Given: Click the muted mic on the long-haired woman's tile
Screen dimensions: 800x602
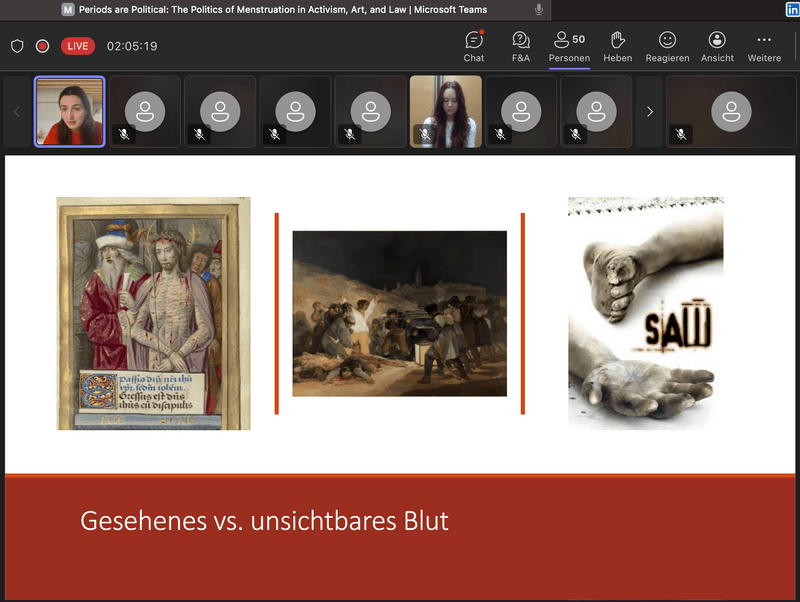Looking at the screenshot, I should point(425,133).
